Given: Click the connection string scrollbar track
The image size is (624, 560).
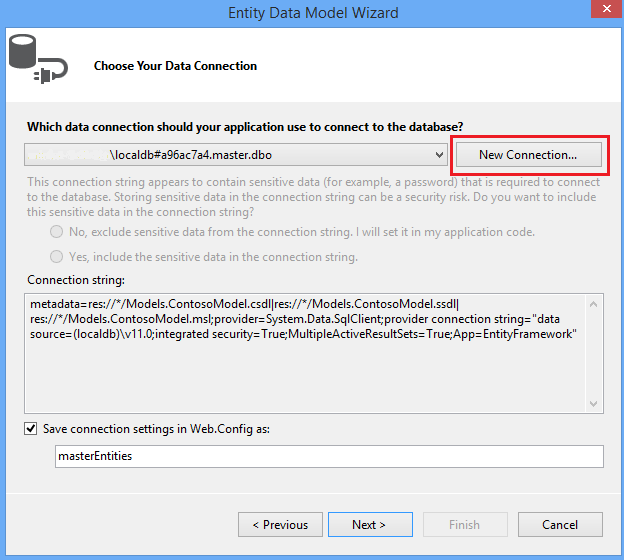Looking at the screenshot, I should click(594, 353).
